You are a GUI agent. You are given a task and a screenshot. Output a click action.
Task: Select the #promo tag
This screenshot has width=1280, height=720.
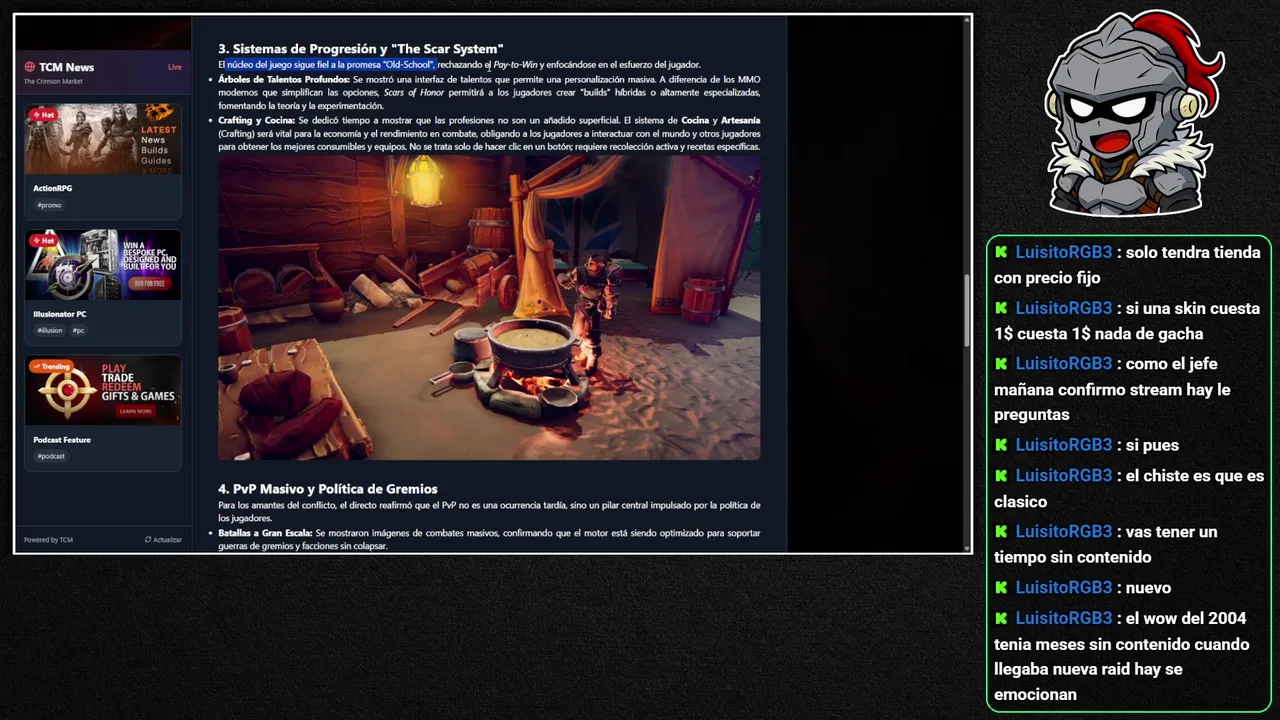[49, 205]
